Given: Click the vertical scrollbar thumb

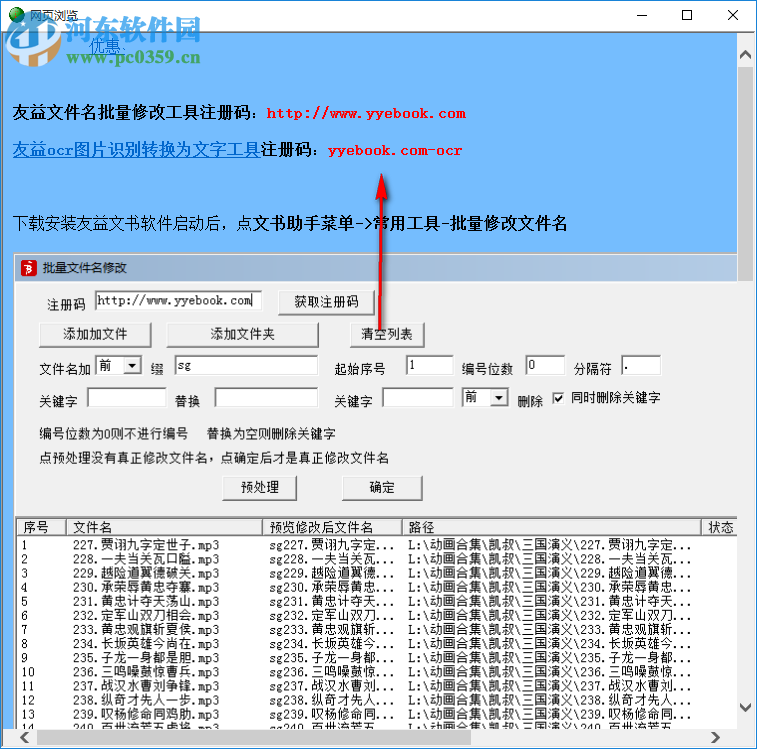Looking at the screenshot, I should tap(745, 174).
